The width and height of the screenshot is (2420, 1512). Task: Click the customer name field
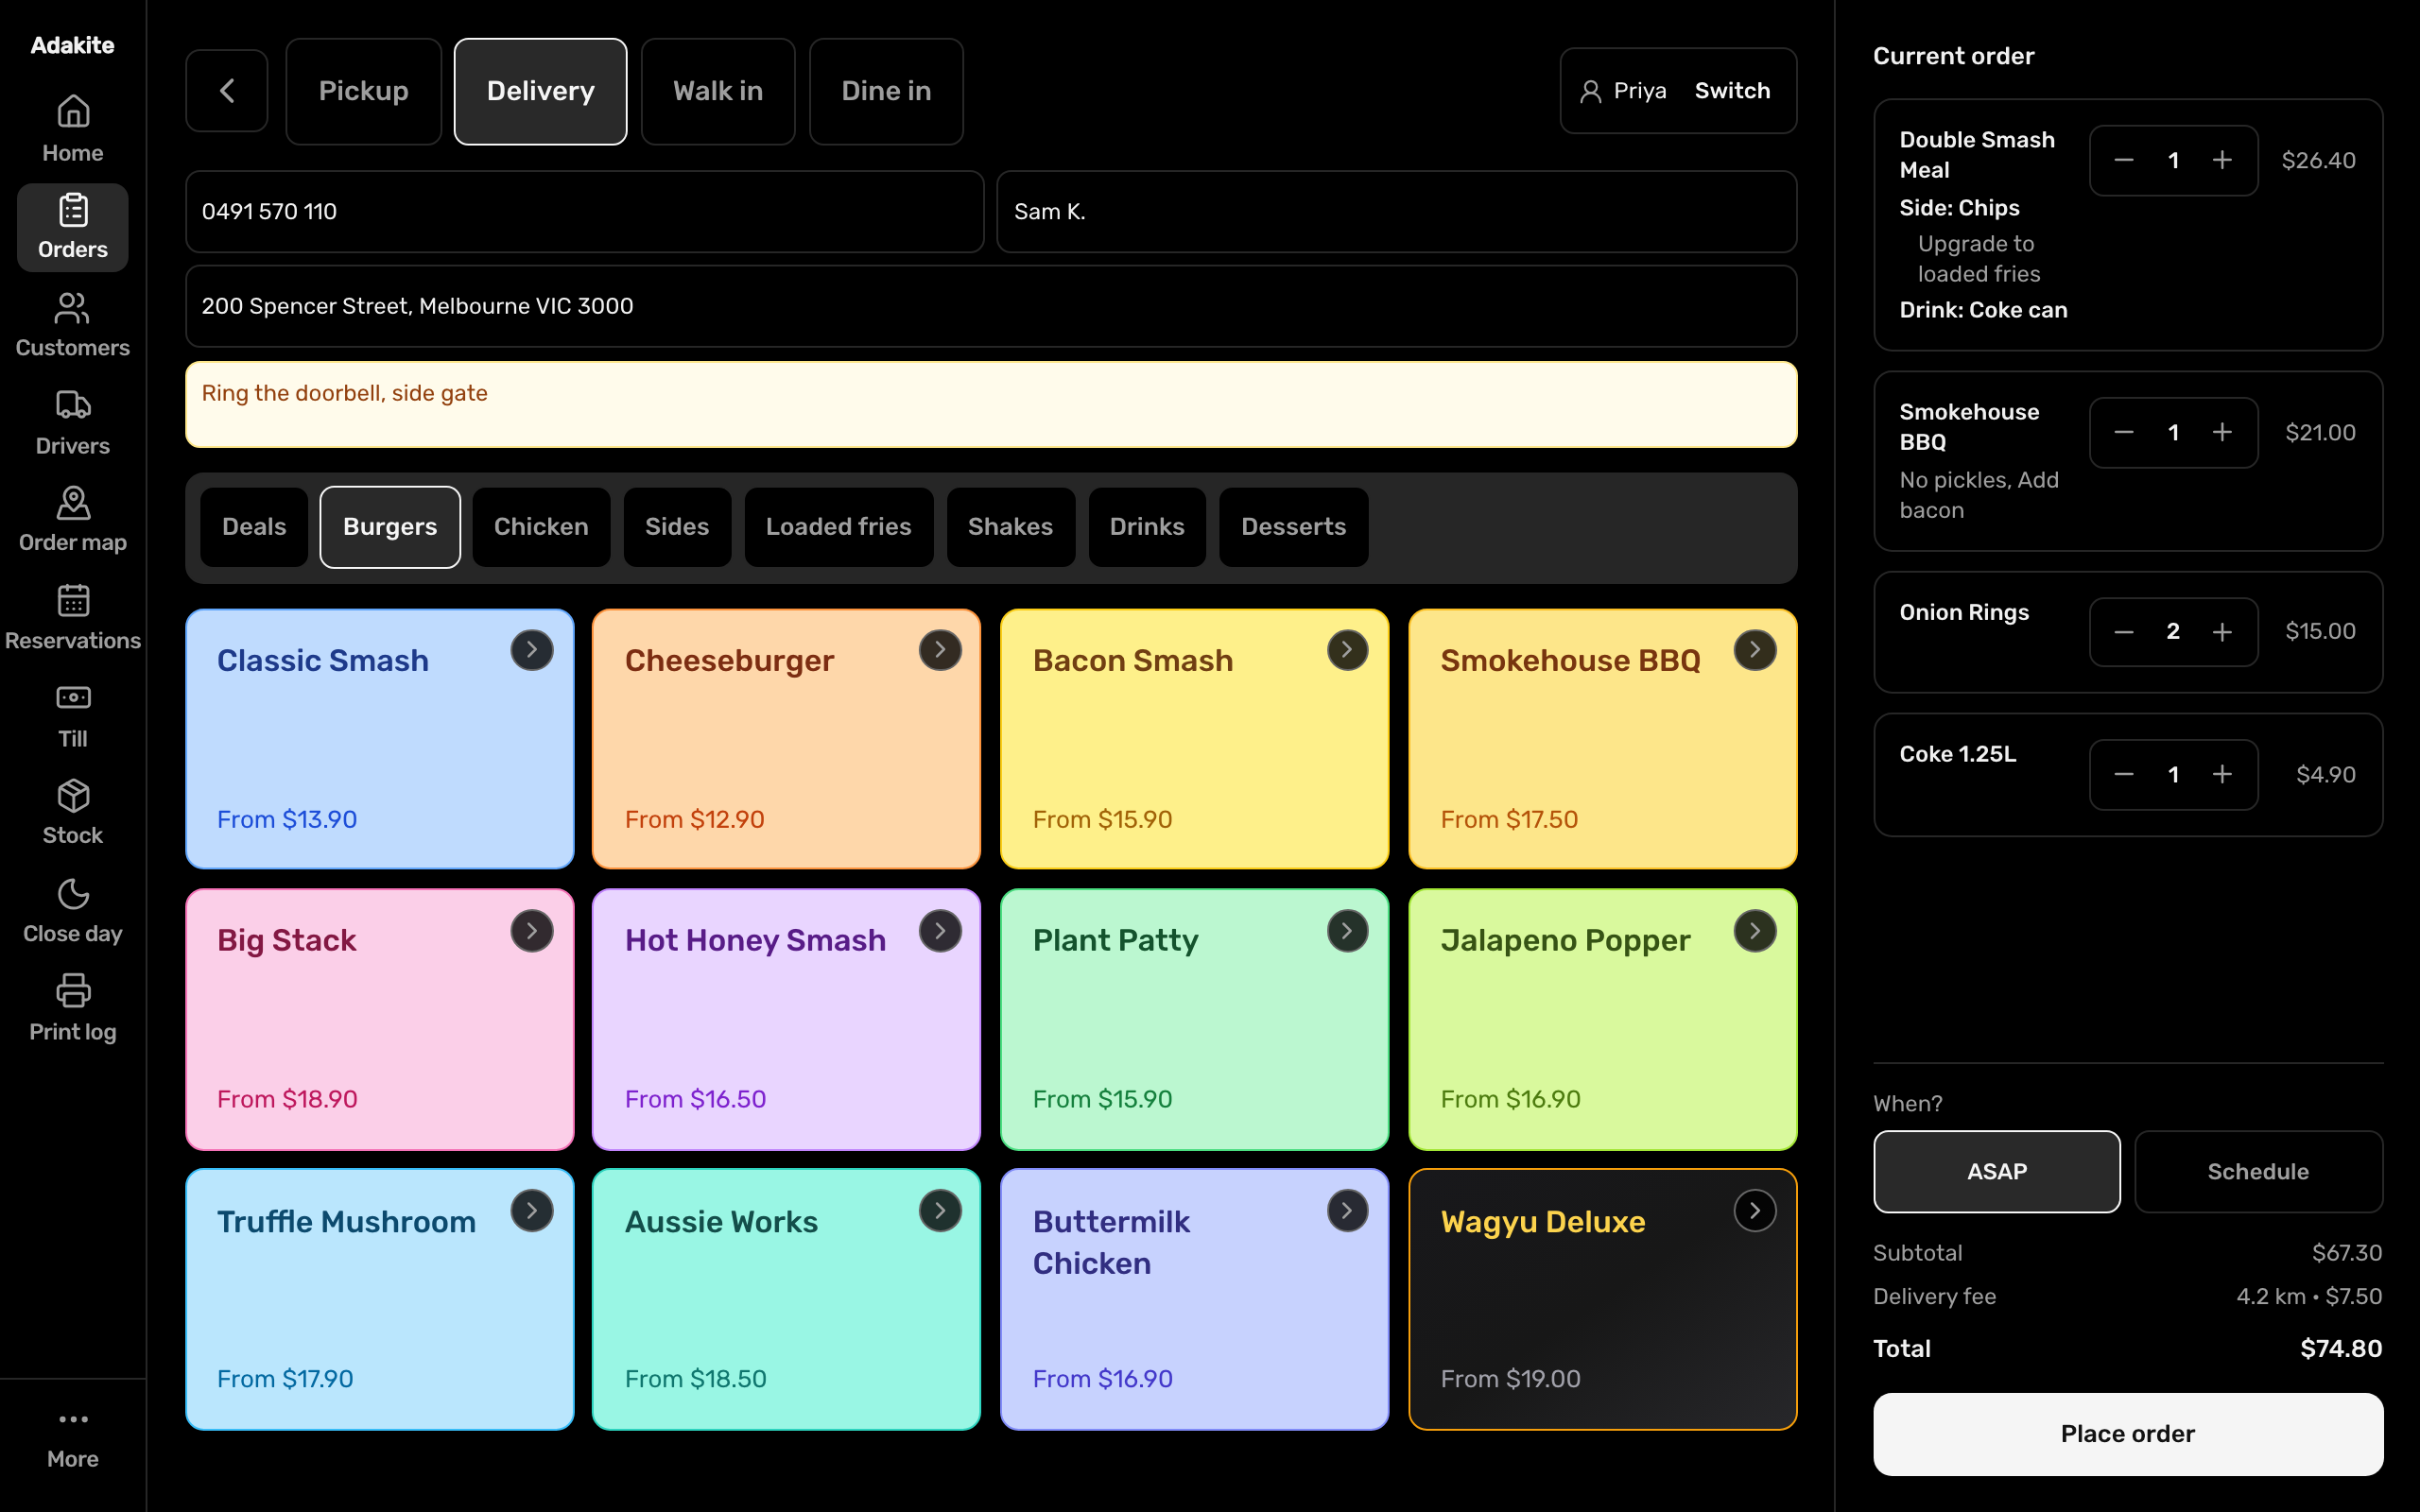pos(1397,211)
